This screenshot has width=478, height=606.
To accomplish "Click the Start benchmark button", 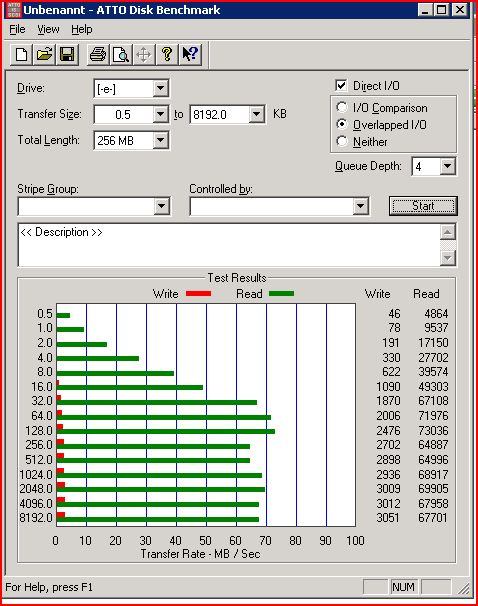I will pos(423,206).
